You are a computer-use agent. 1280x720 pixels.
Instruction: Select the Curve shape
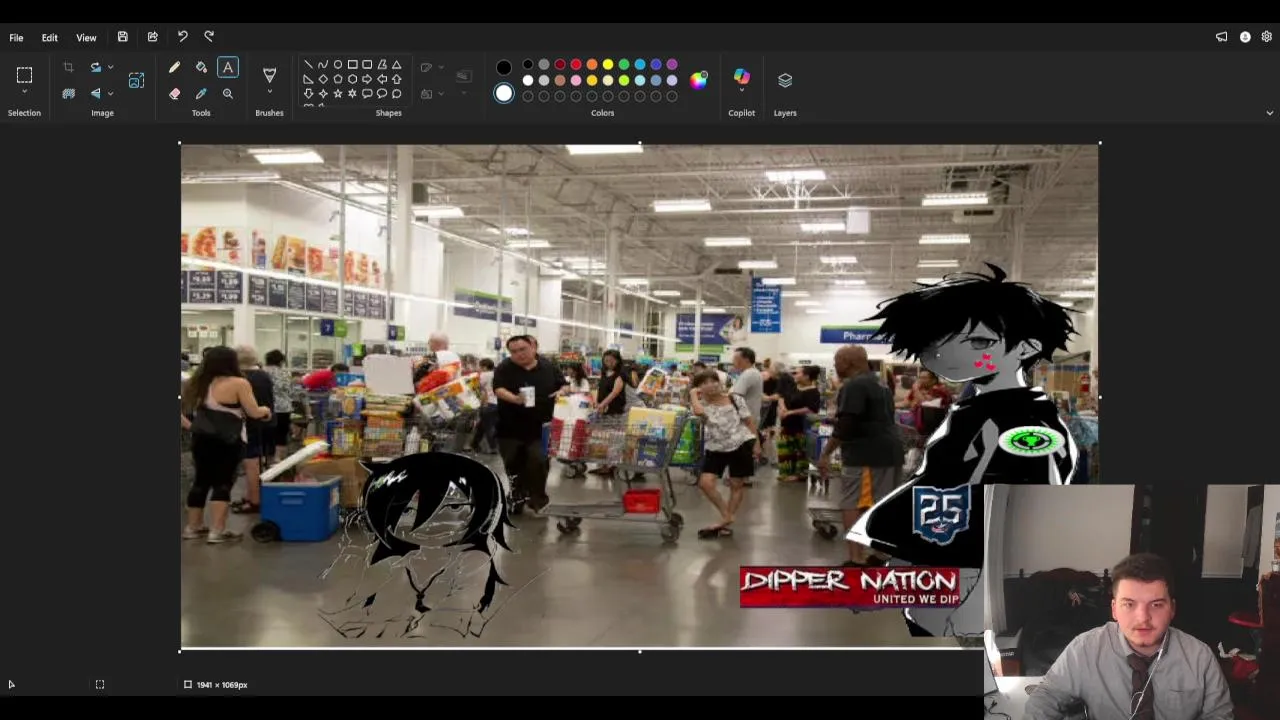[323, 65]
